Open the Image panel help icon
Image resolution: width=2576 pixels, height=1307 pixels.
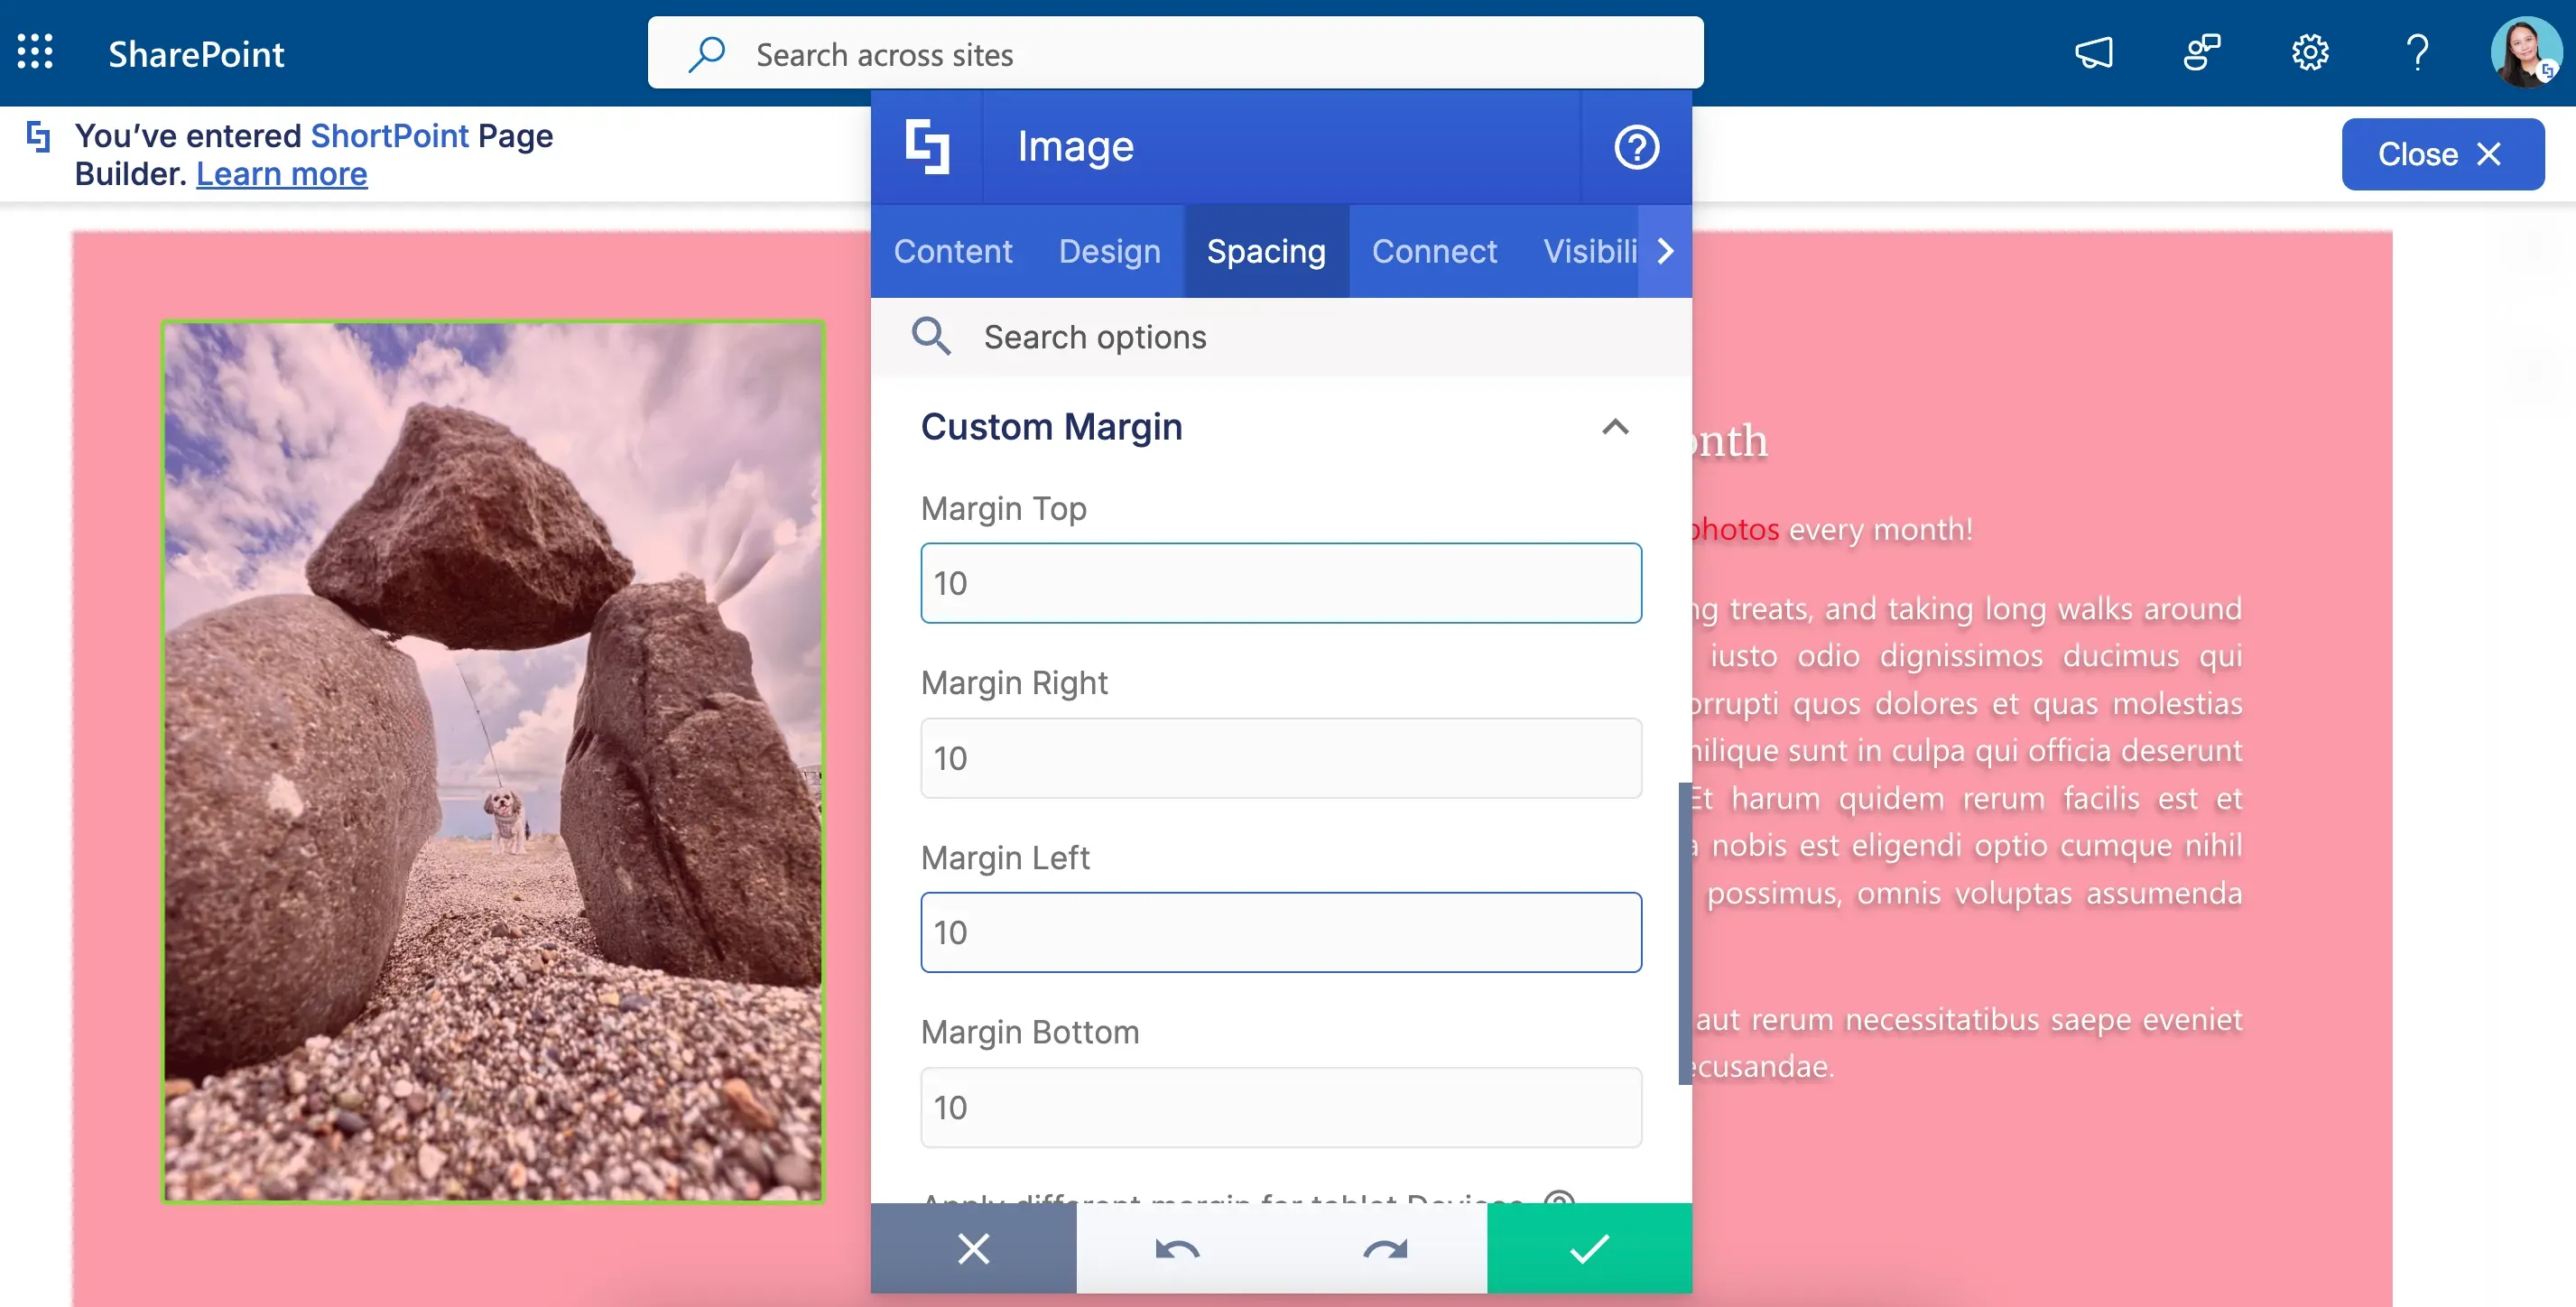pyautogui.click(x=1636, y=147)
